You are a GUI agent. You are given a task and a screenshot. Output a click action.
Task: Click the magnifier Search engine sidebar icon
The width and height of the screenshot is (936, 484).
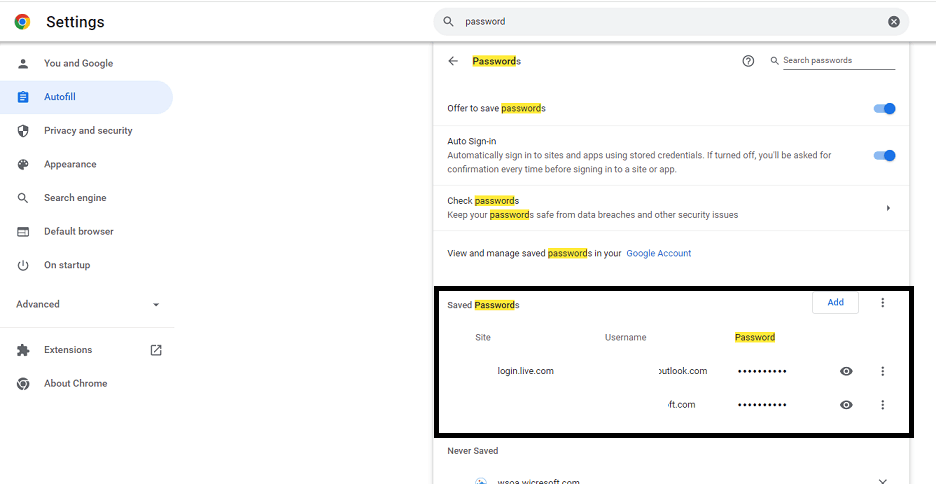[x=23, y=198]
